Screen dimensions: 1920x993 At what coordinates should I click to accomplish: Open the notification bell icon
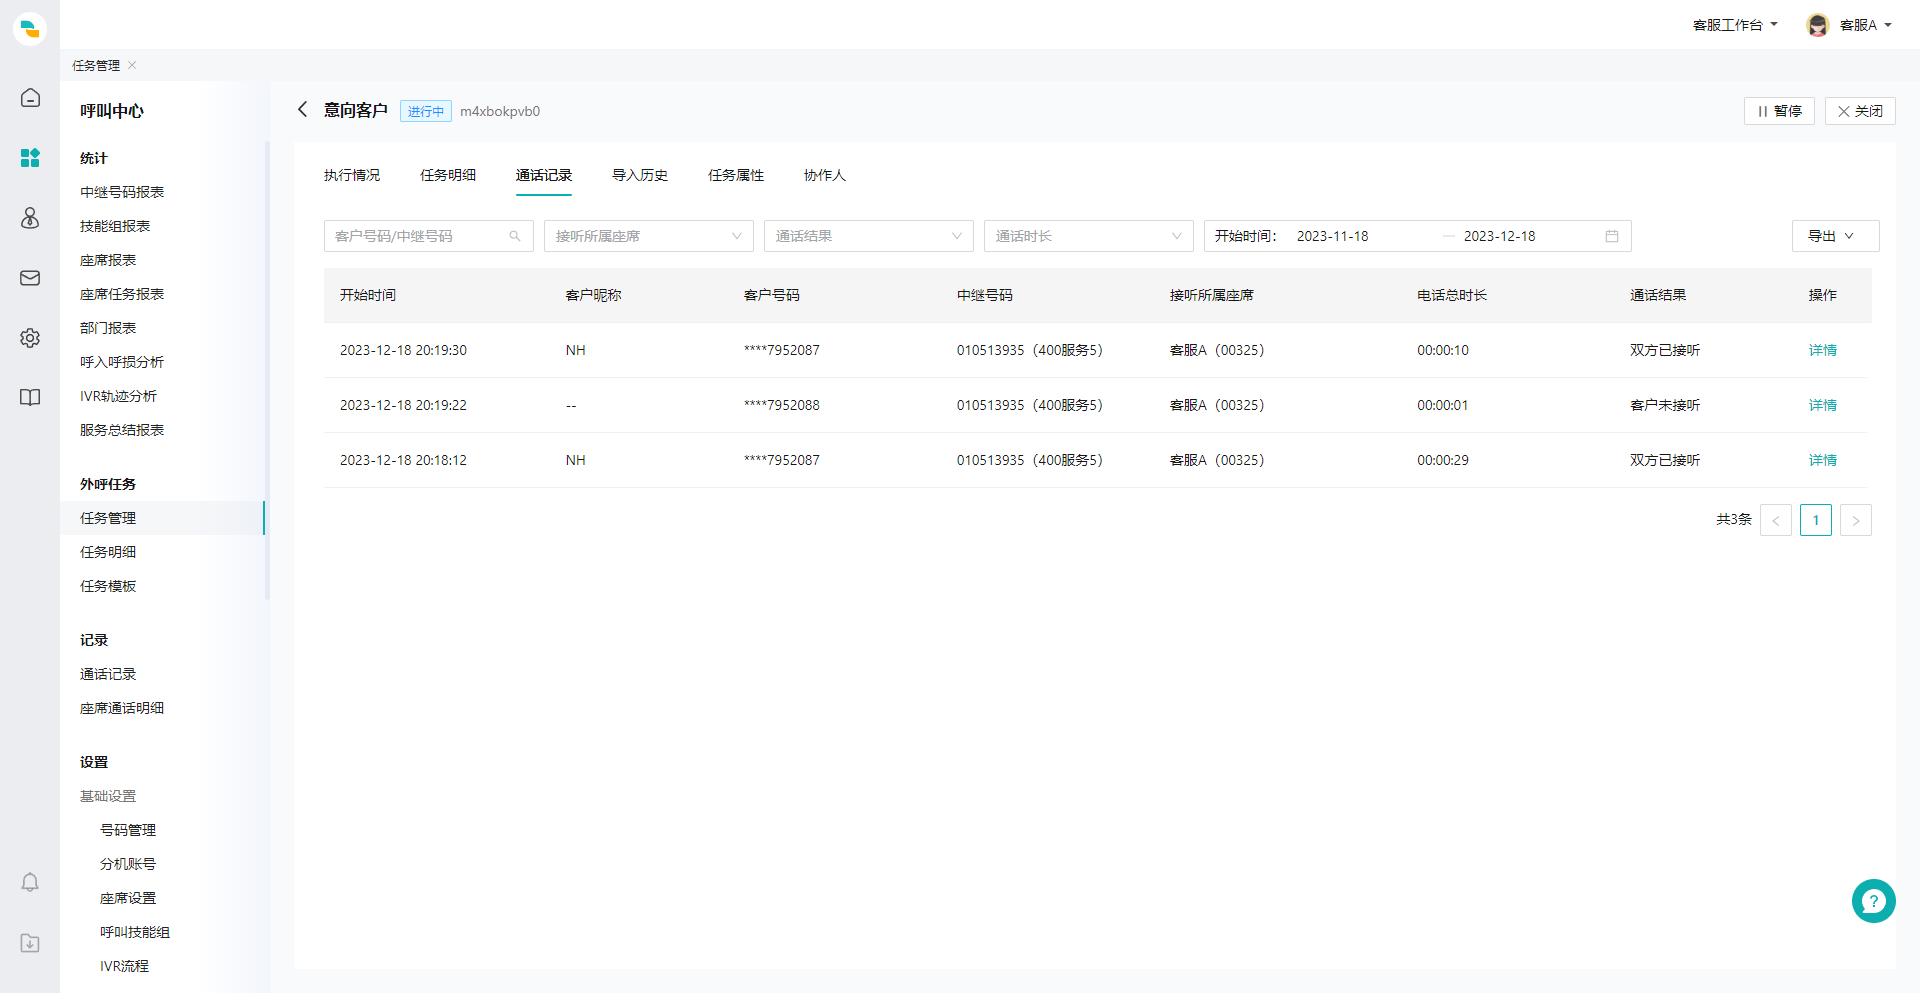point(30,882)
